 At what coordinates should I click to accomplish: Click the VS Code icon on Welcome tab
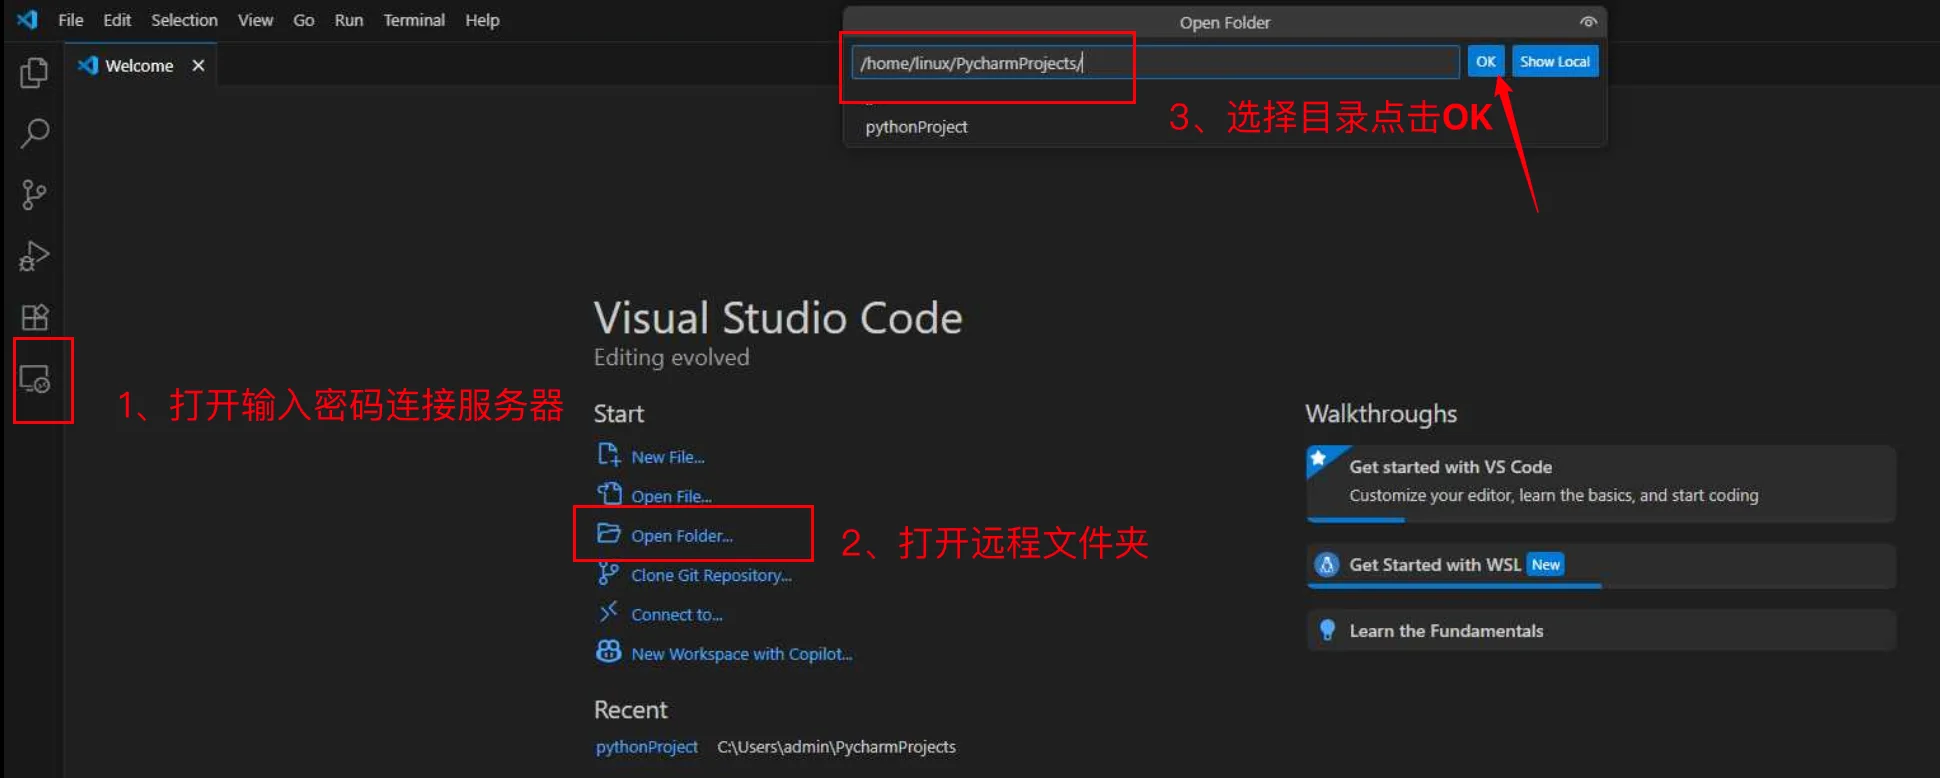click(88, 65)
